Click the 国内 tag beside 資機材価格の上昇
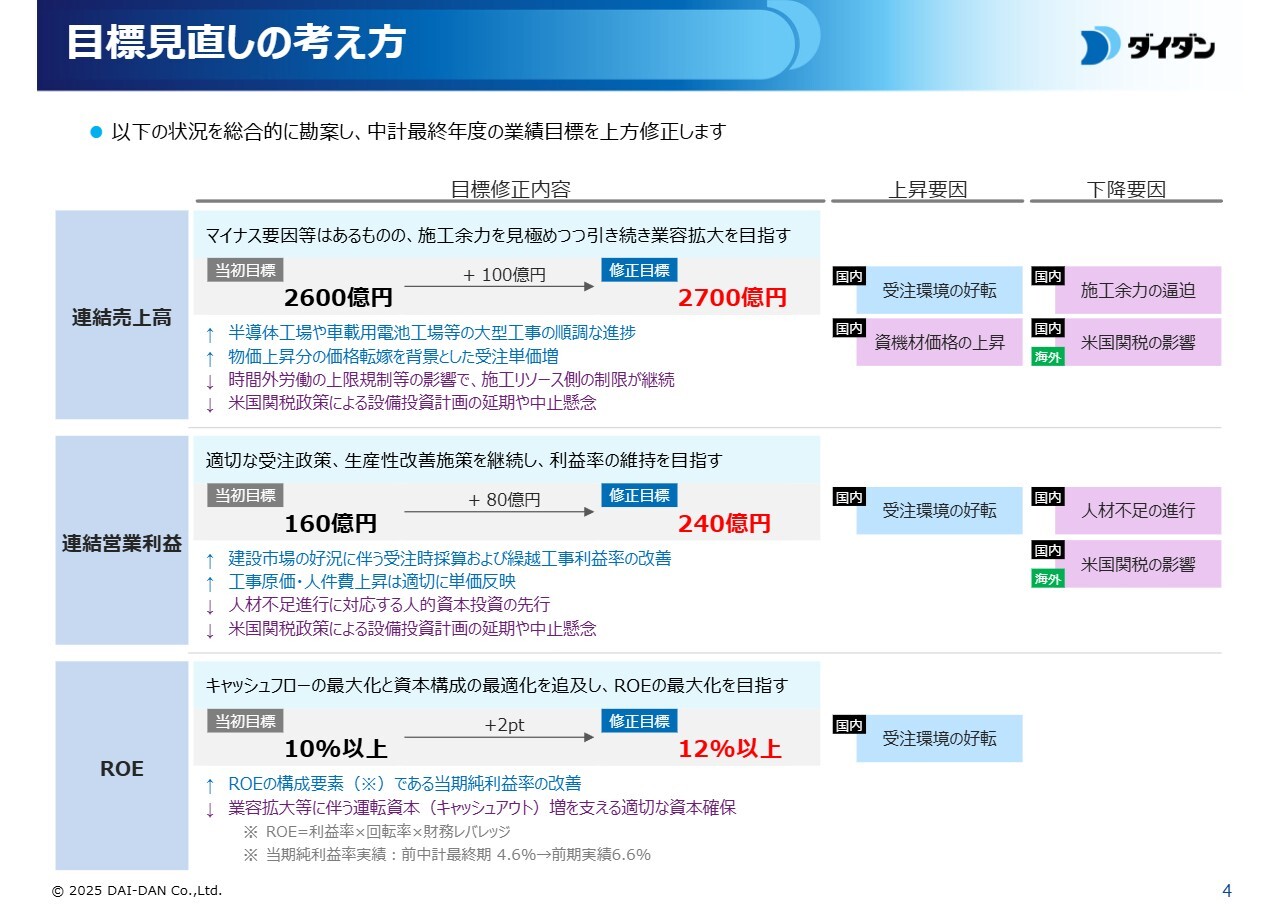1280x904 pixels. (x=849, y=328)
